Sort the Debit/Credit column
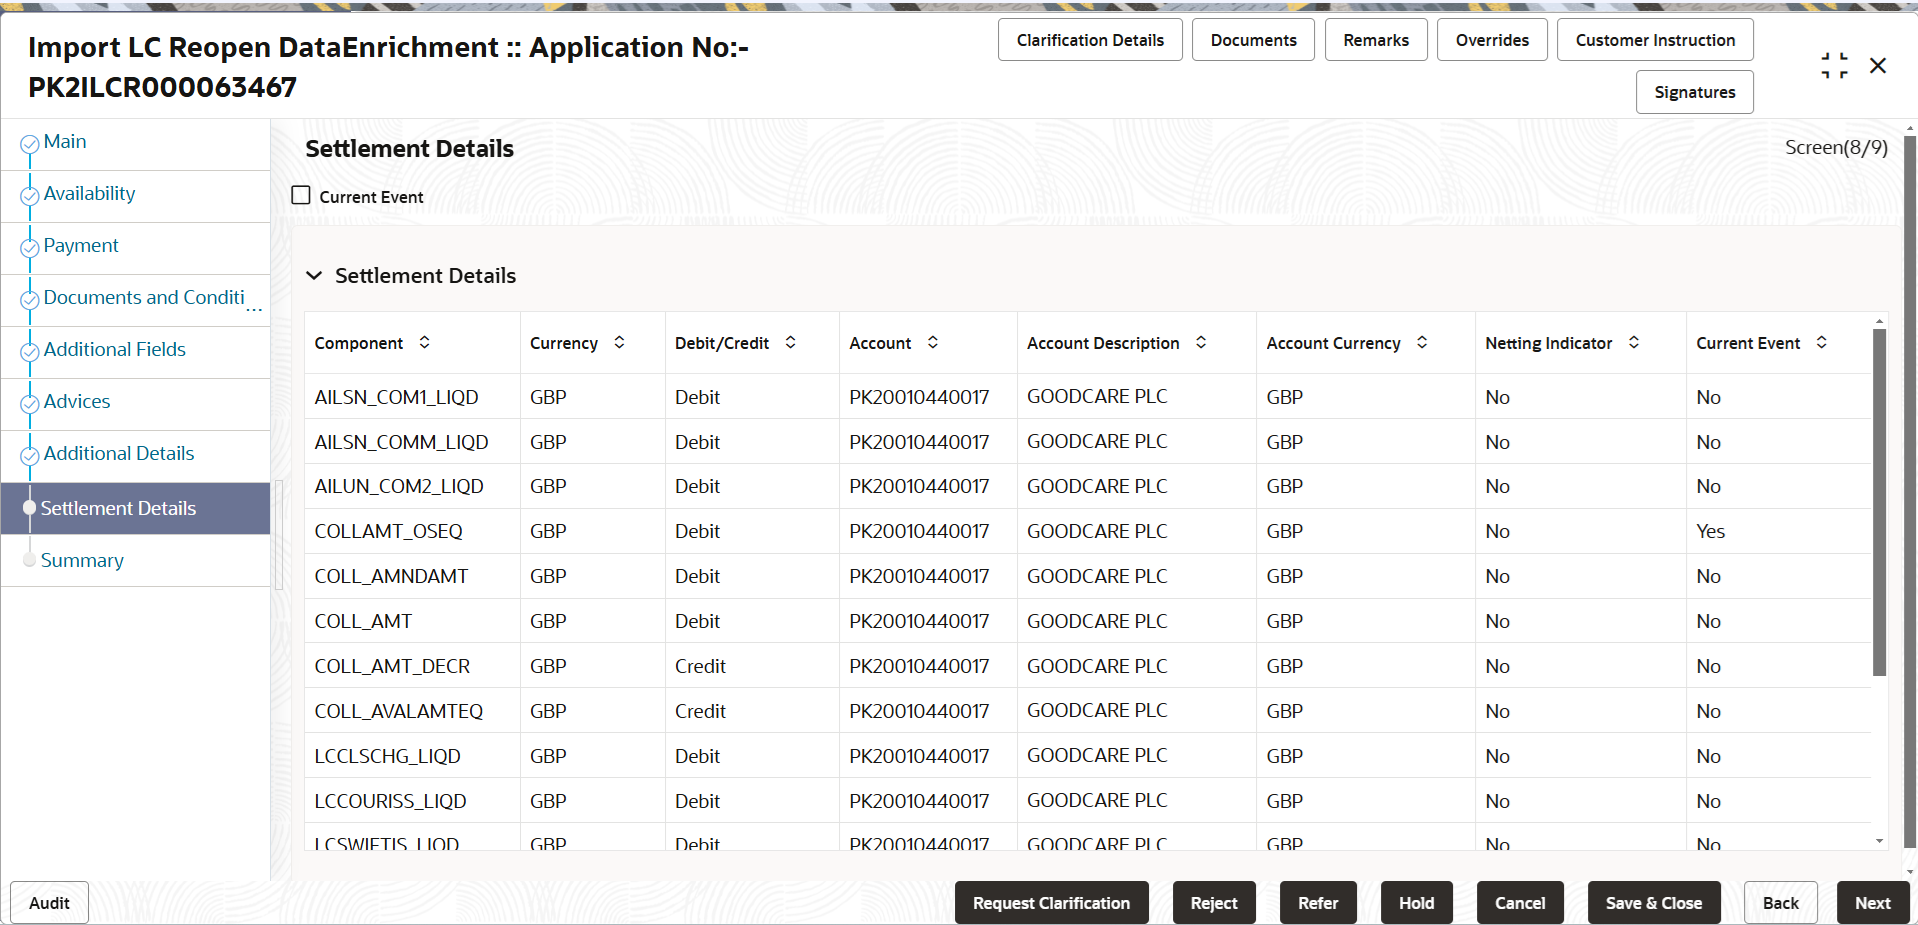The height and width of the screenshot is (925, 1918). 791,342
